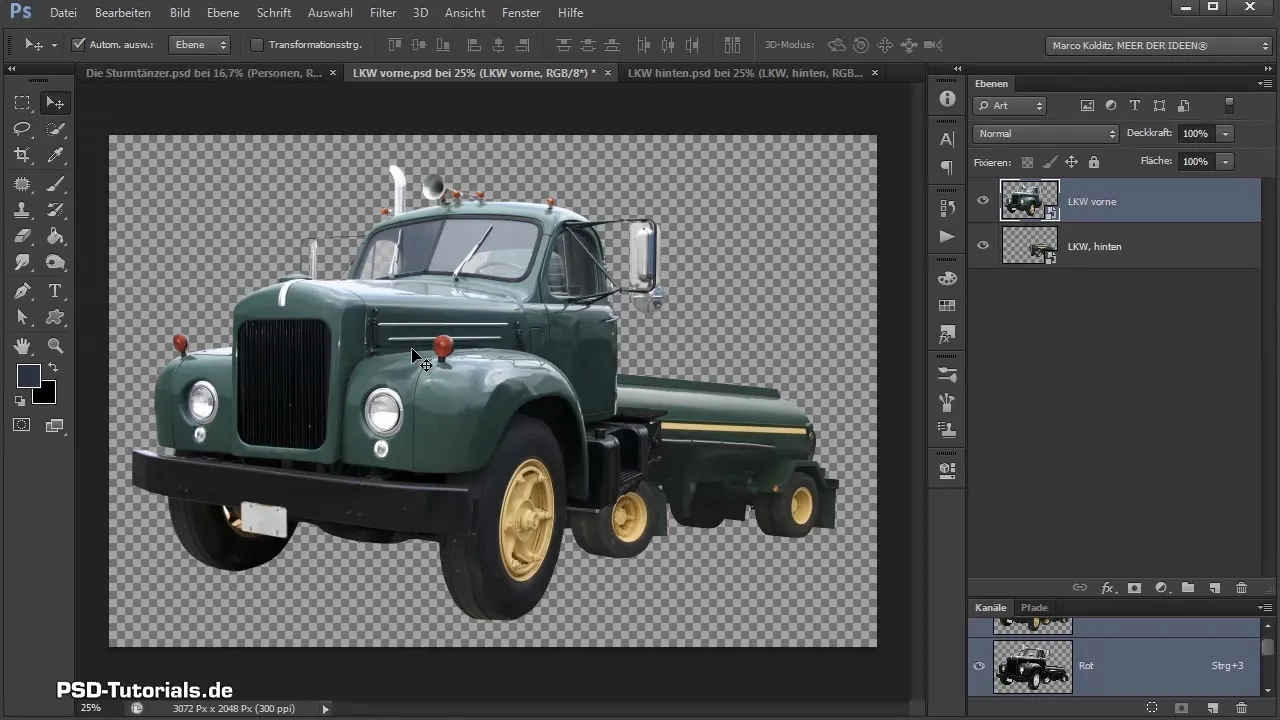
Task: Click the zoom percentage field 25%
Action: point(91,708)
